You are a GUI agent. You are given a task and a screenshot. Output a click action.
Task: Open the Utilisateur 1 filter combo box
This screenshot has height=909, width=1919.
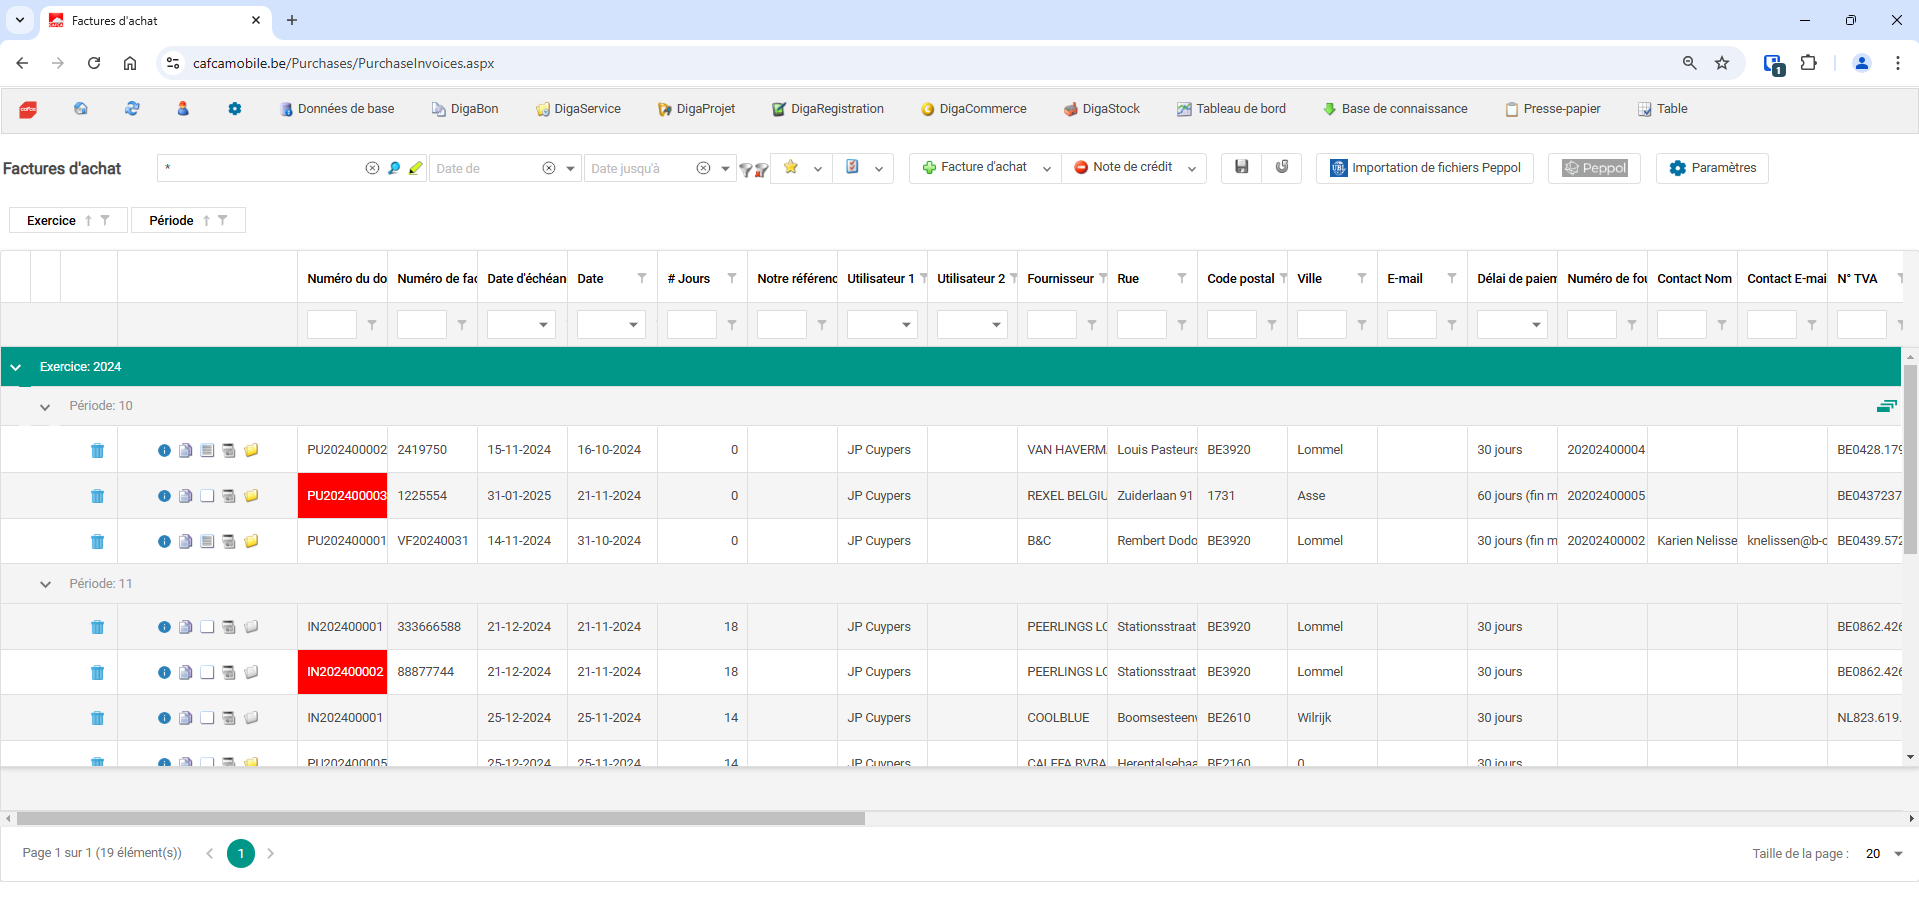[882, 325]
